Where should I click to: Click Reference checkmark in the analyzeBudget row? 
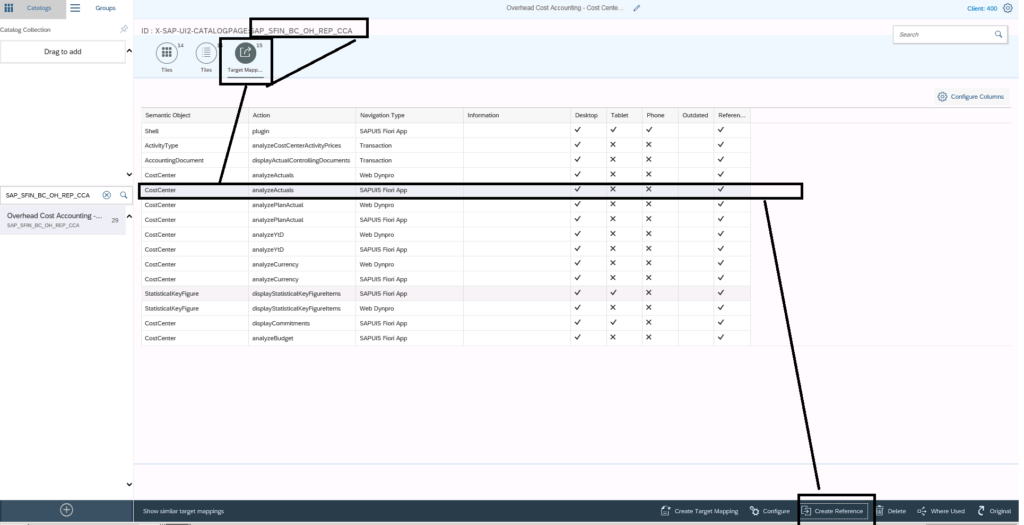tap(721, 338)
